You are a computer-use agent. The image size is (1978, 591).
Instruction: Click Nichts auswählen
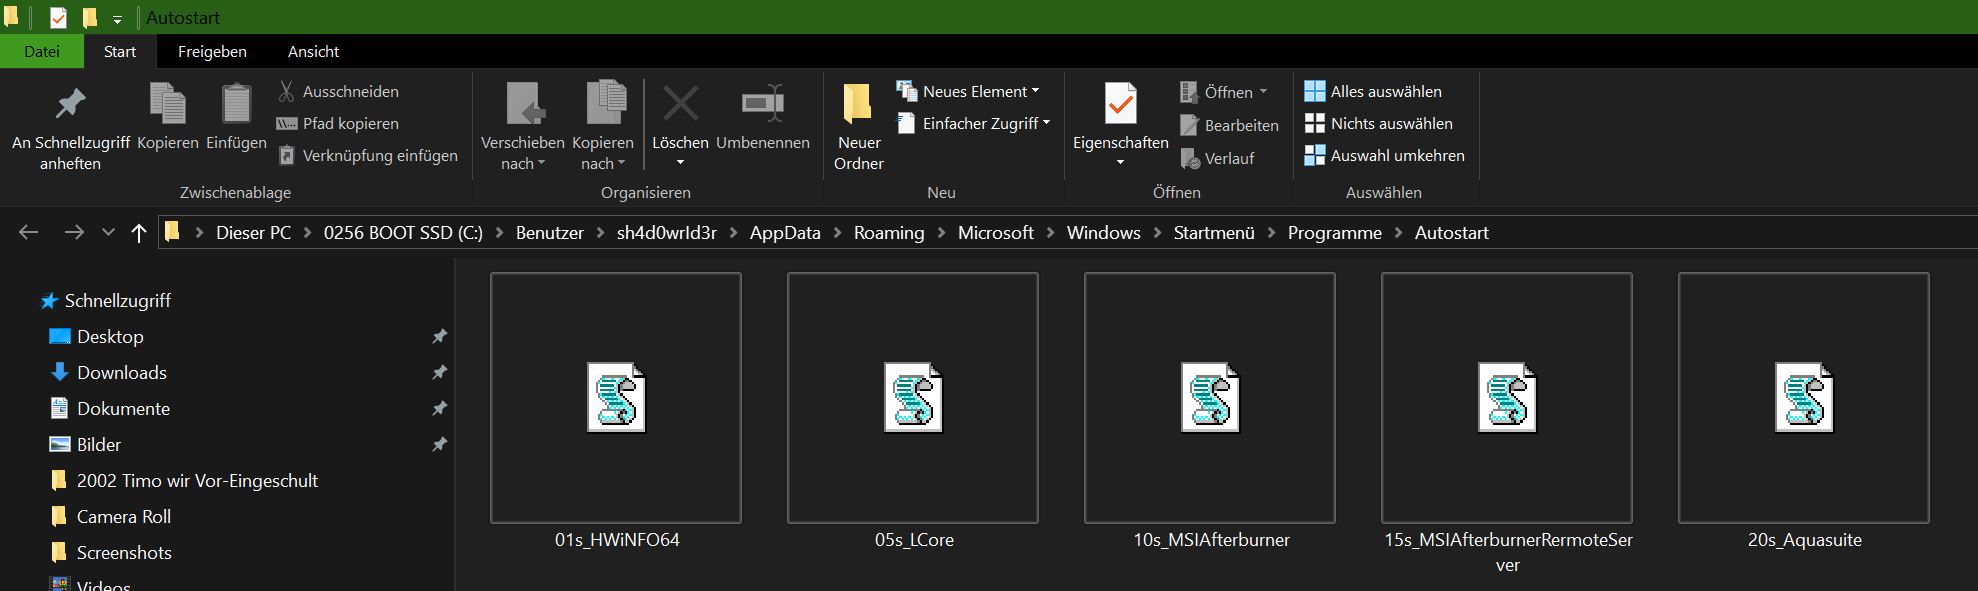coord(1378,123)
